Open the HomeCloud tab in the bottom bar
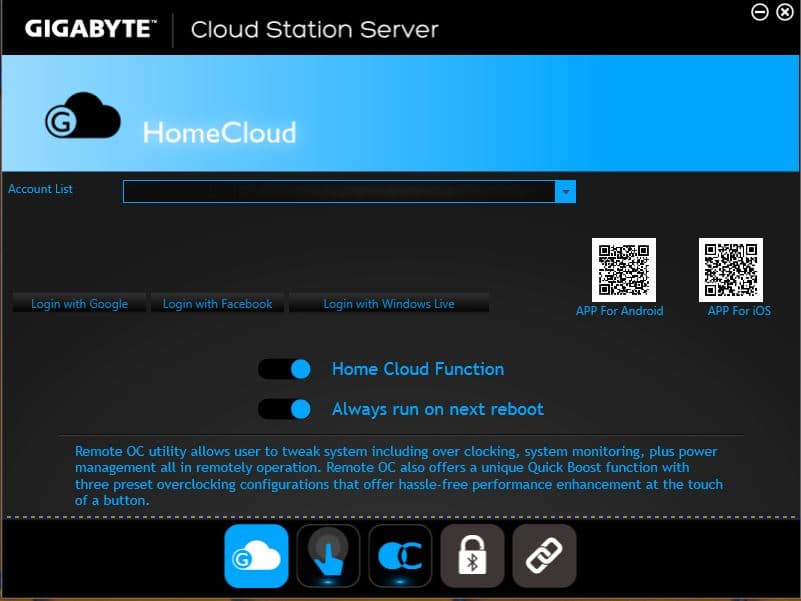Image resolution: width=801 pixels, height=601 pixels. 257,556
